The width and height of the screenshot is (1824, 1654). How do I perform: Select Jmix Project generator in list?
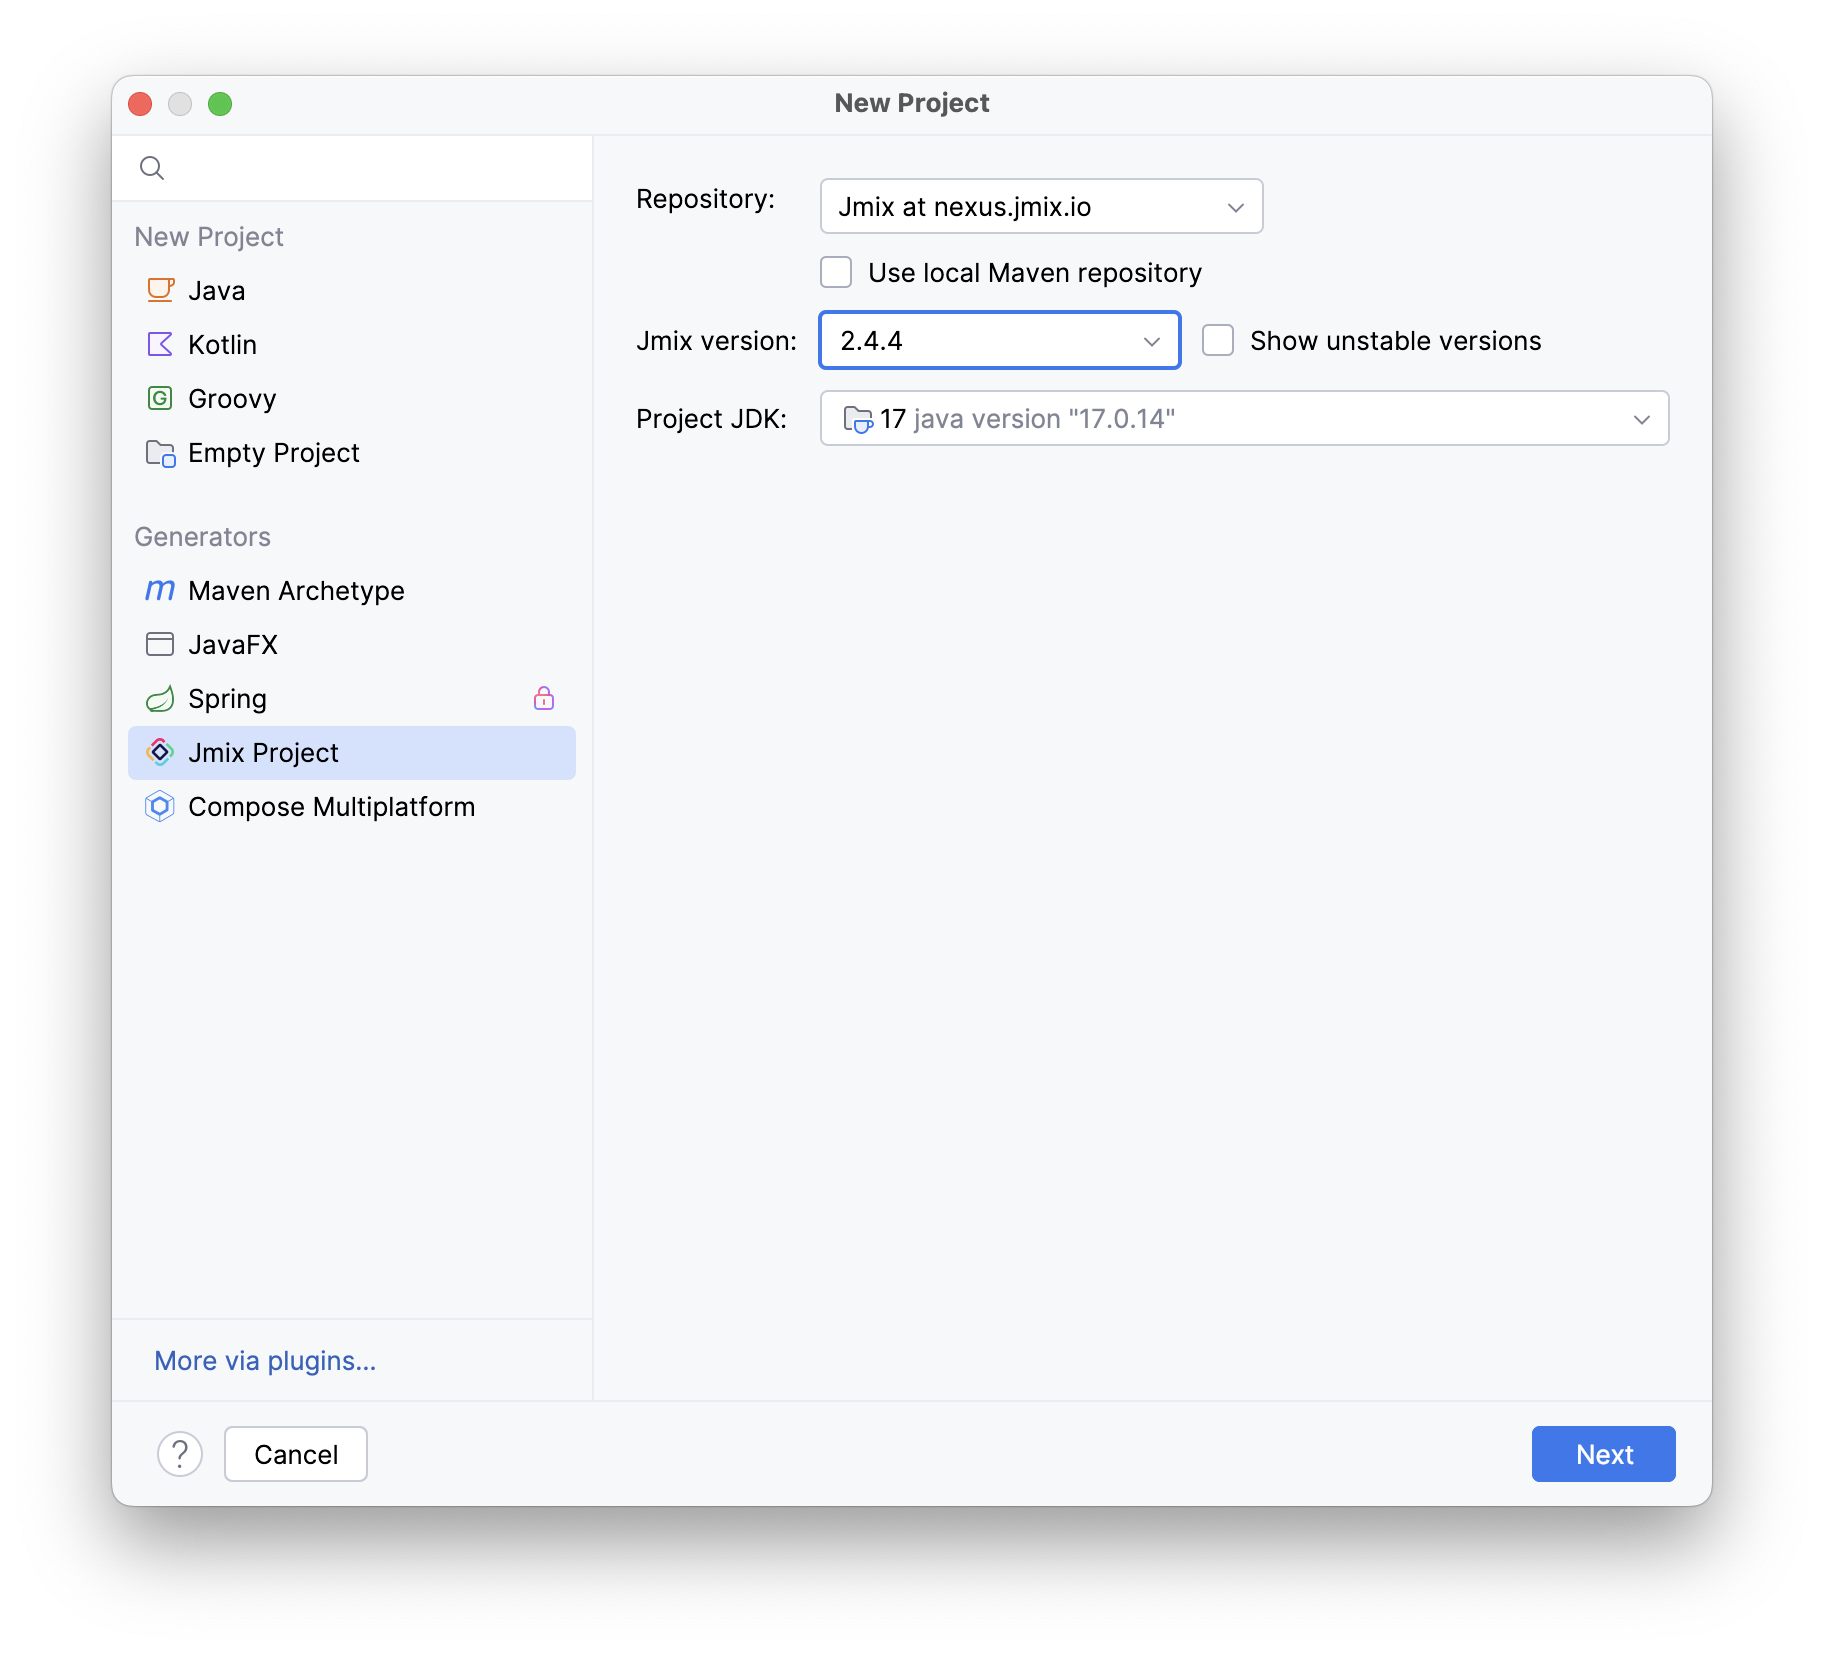264,752
